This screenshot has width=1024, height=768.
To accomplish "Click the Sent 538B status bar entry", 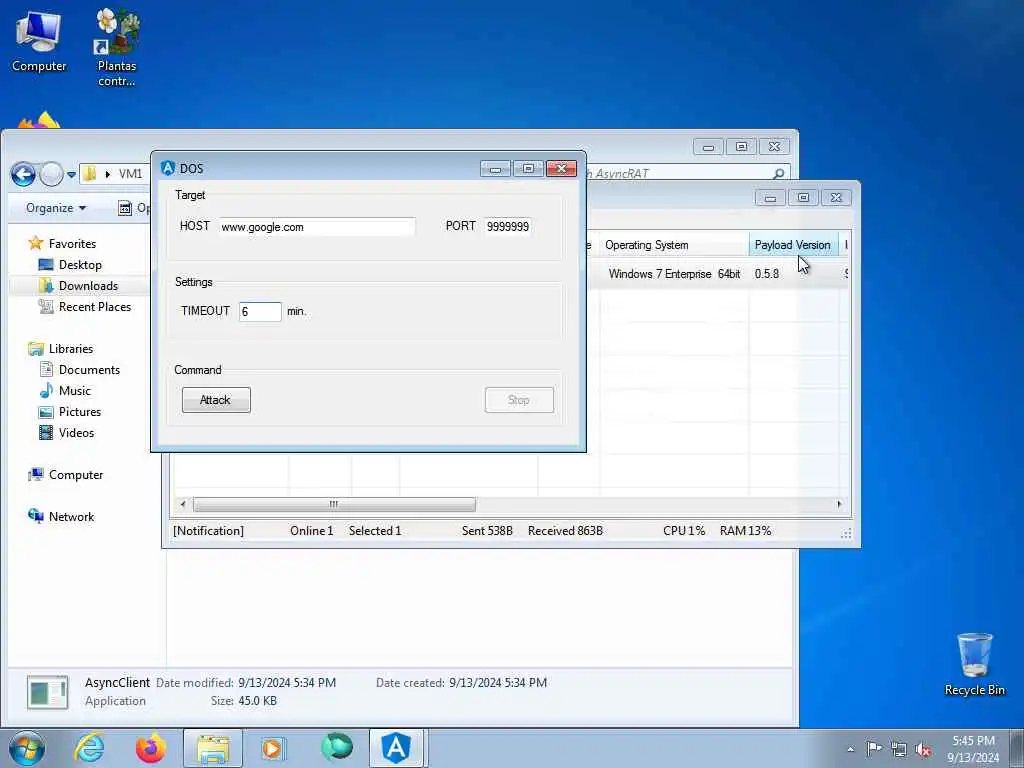I will pyautogui.click(x=487, y=531).
